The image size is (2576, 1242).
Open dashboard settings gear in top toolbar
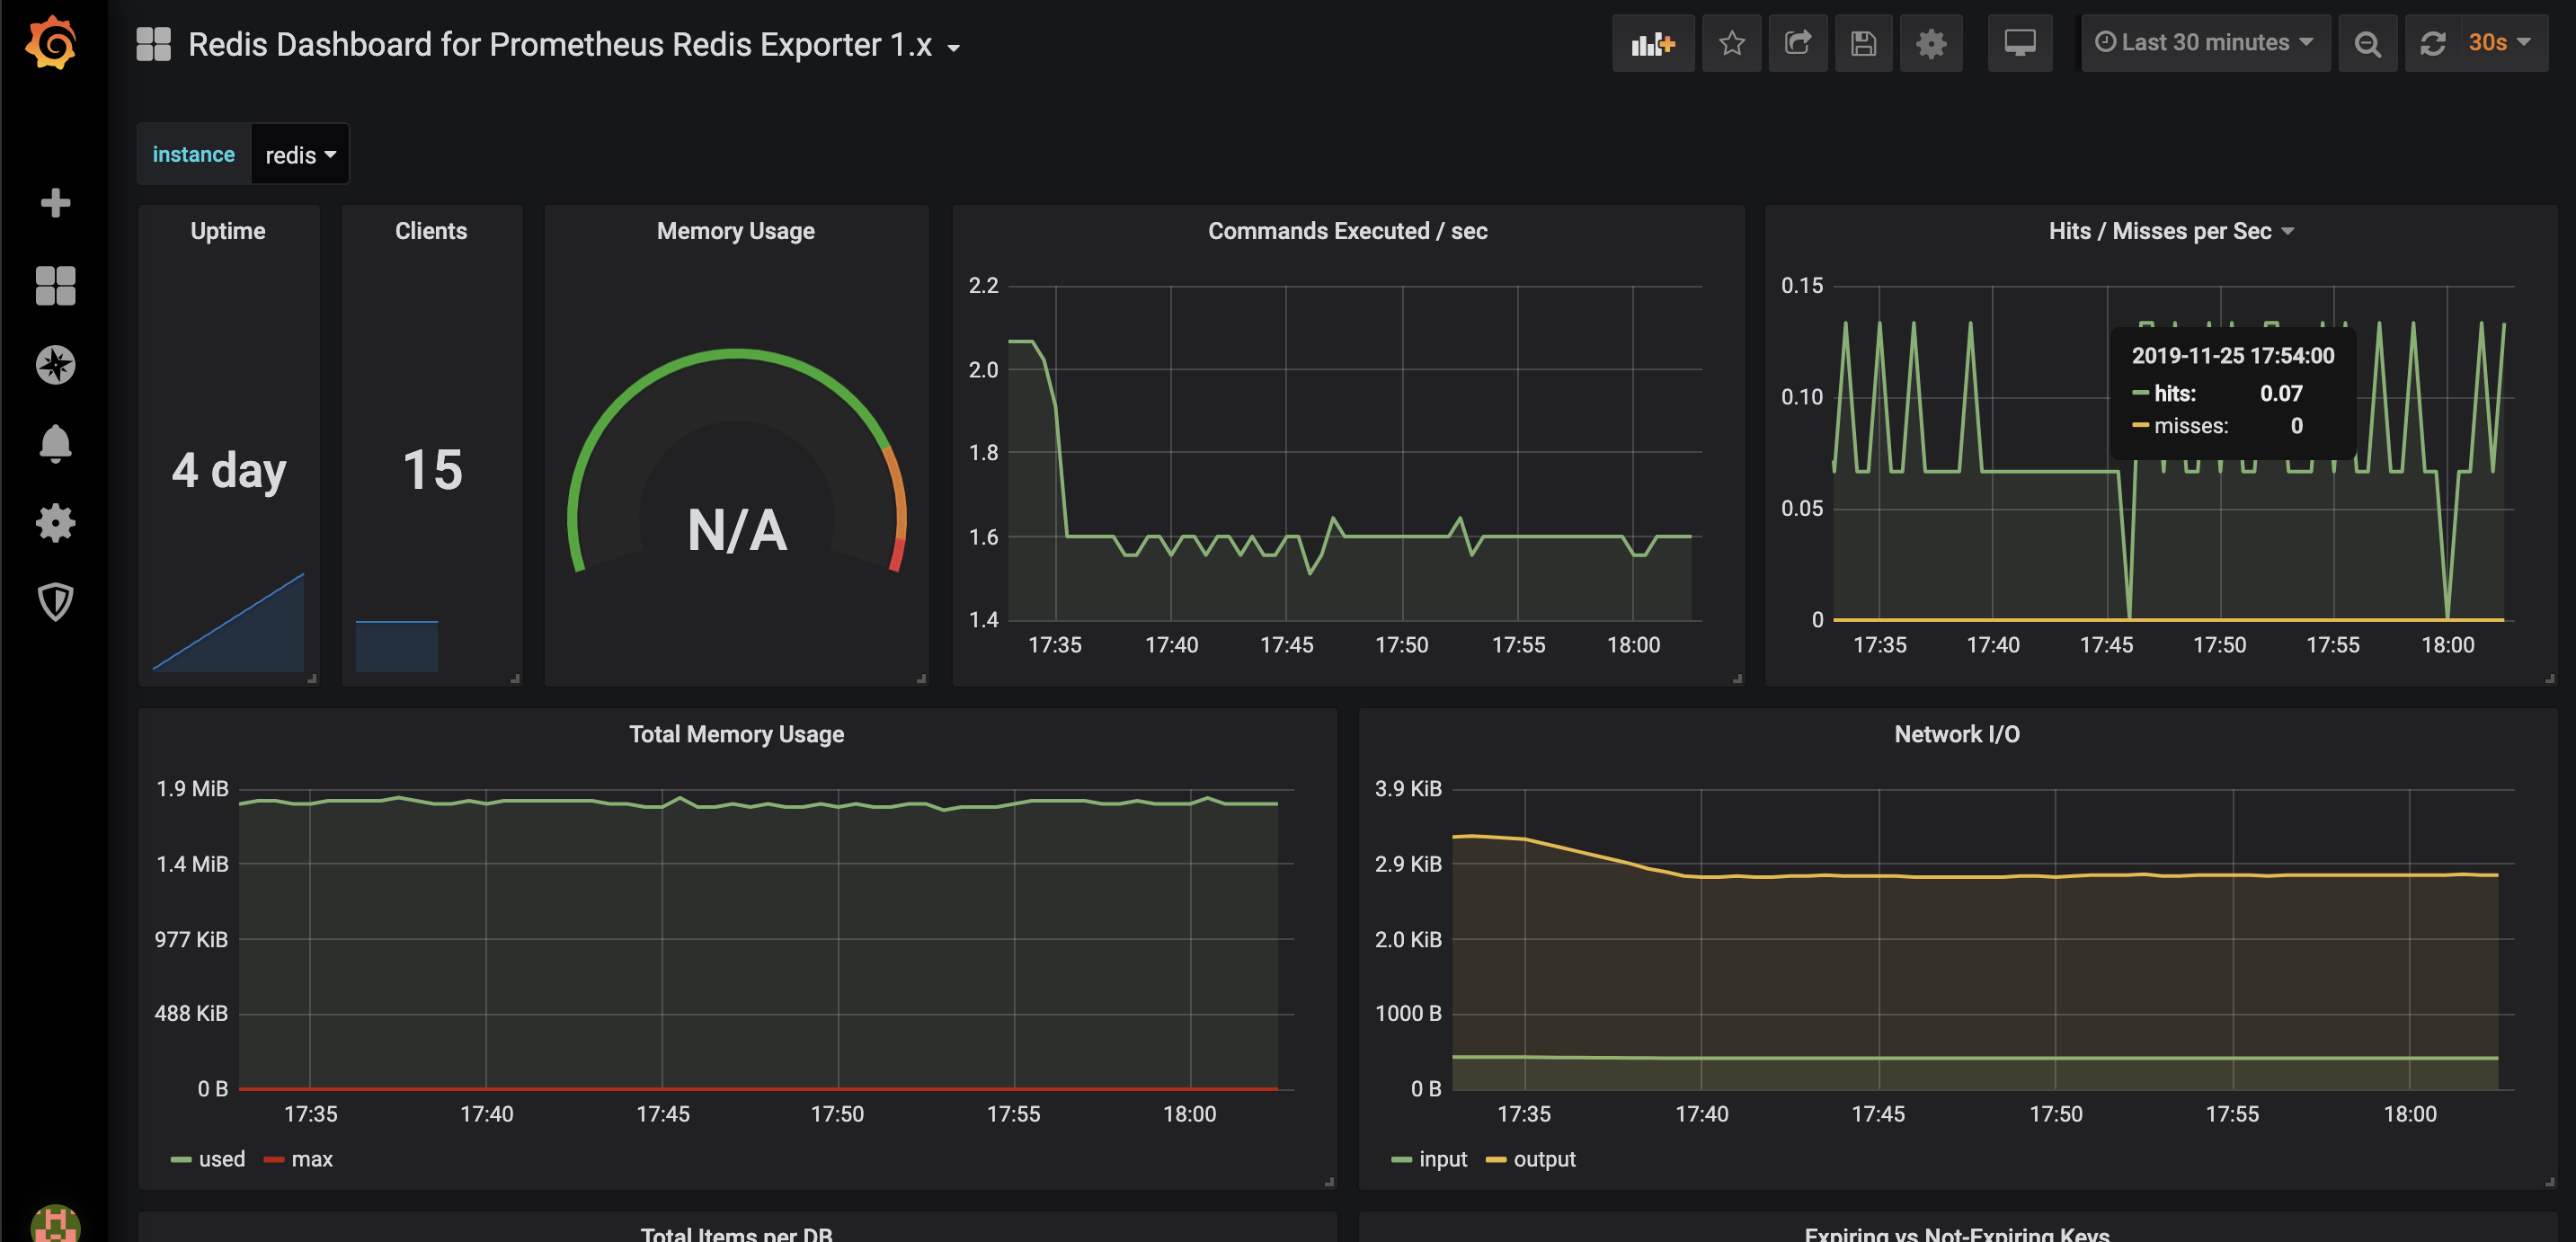click(x=1931, y=43)
